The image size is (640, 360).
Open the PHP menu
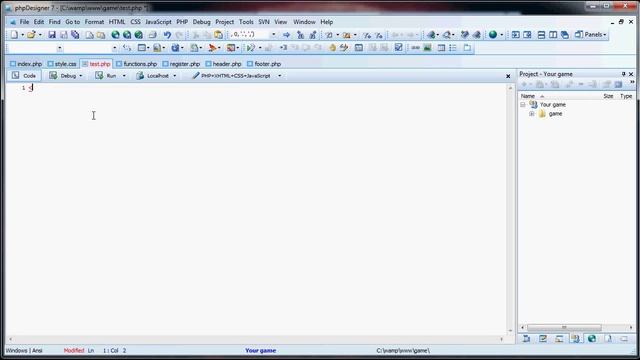(182, 22)
